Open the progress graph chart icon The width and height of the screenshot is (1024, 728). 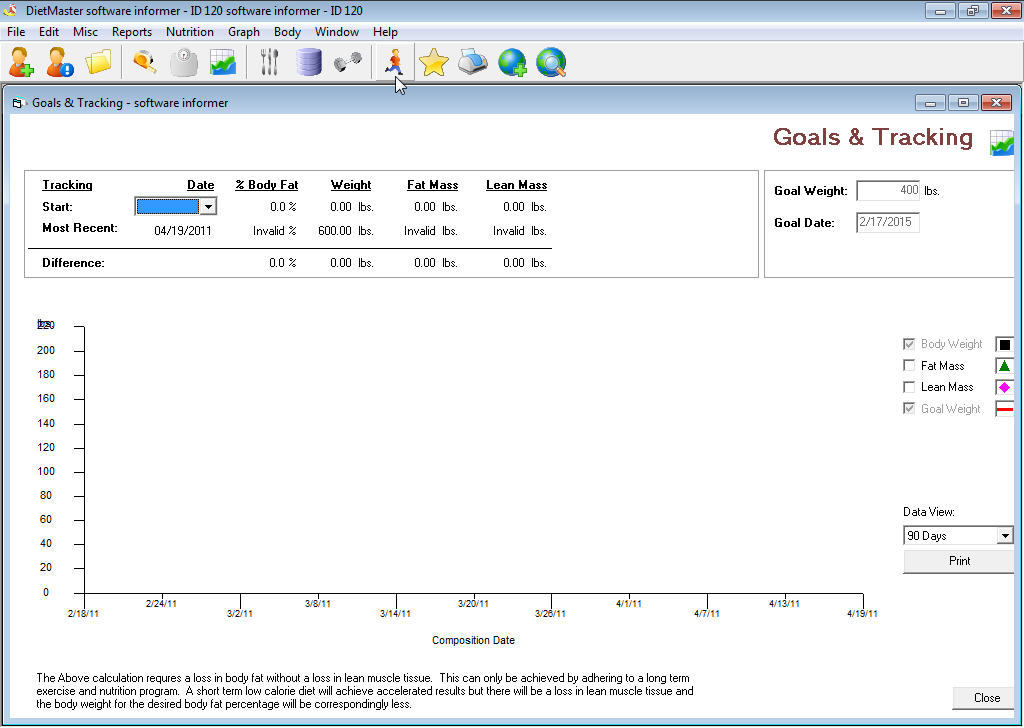(222, 62)
